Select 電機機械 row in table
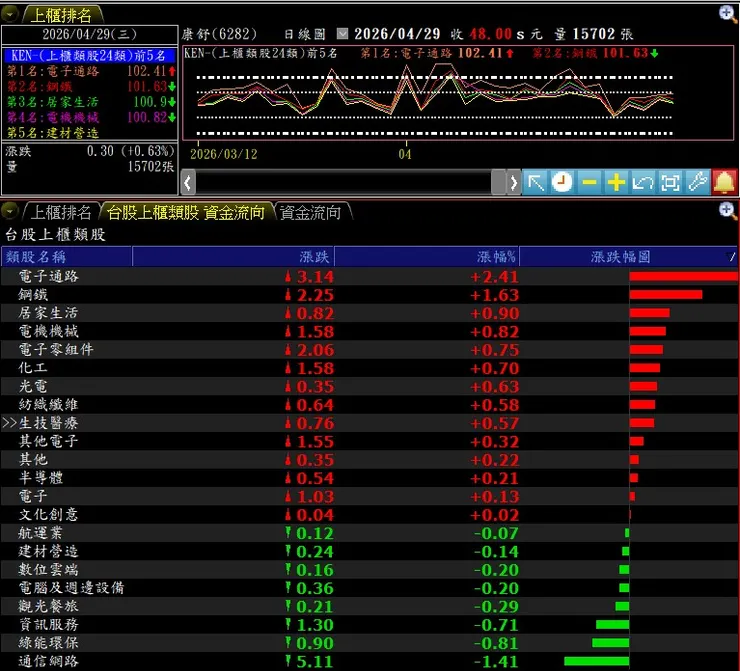Viewport: 740px width, 671px height. [x=370, y=331]
